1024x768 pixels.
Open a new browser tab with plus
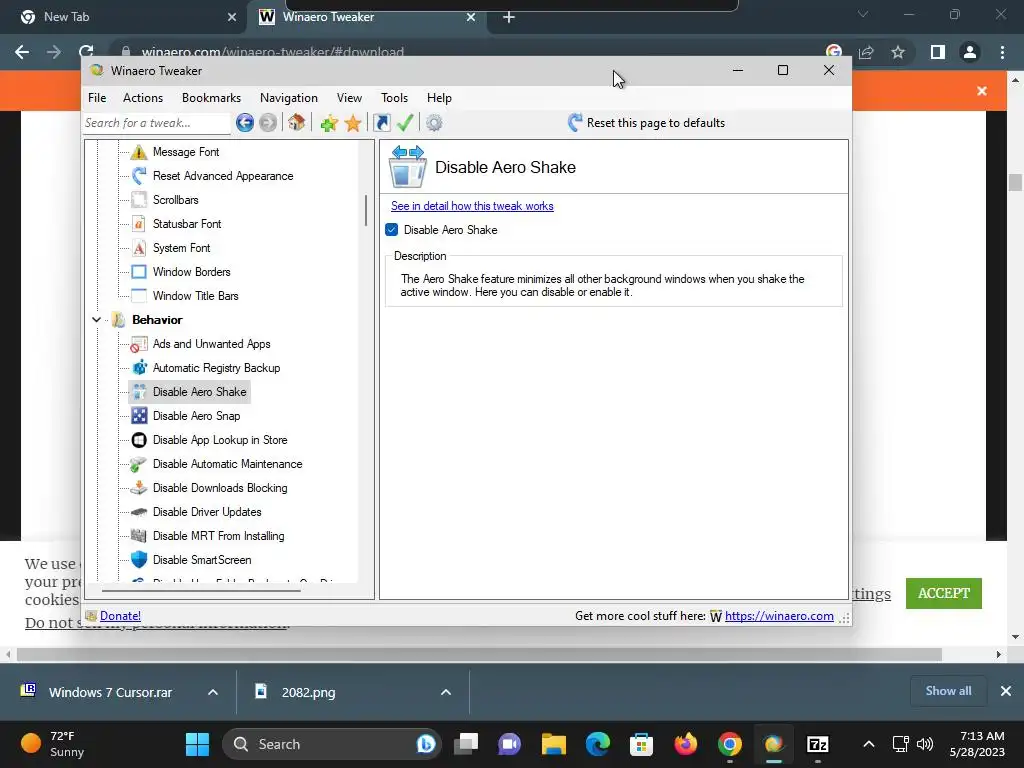click(x=509, y=17)
